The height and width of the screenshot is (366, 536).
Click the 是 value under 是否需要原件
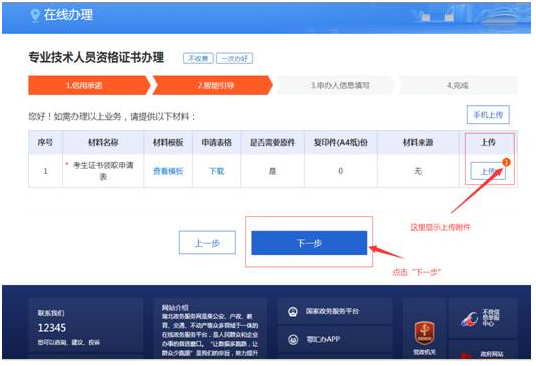pyautogui.click(x=272, y=171)
